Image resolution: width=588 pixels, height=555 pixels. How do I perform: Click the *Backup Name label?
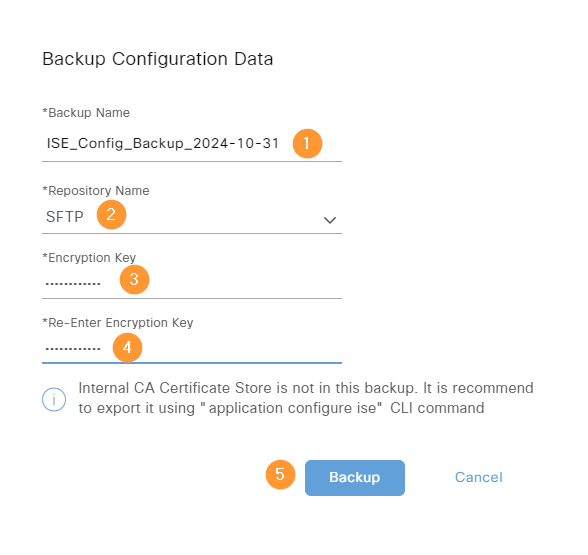[86, 113]
